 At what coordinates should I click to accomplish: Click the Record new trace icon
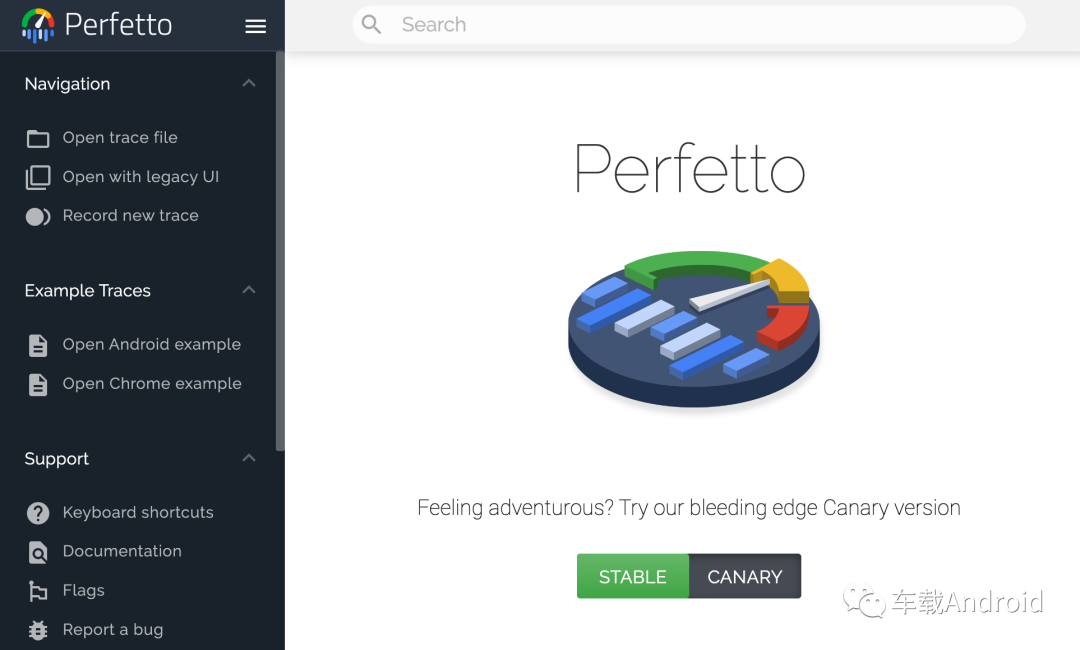coord(37,216)
